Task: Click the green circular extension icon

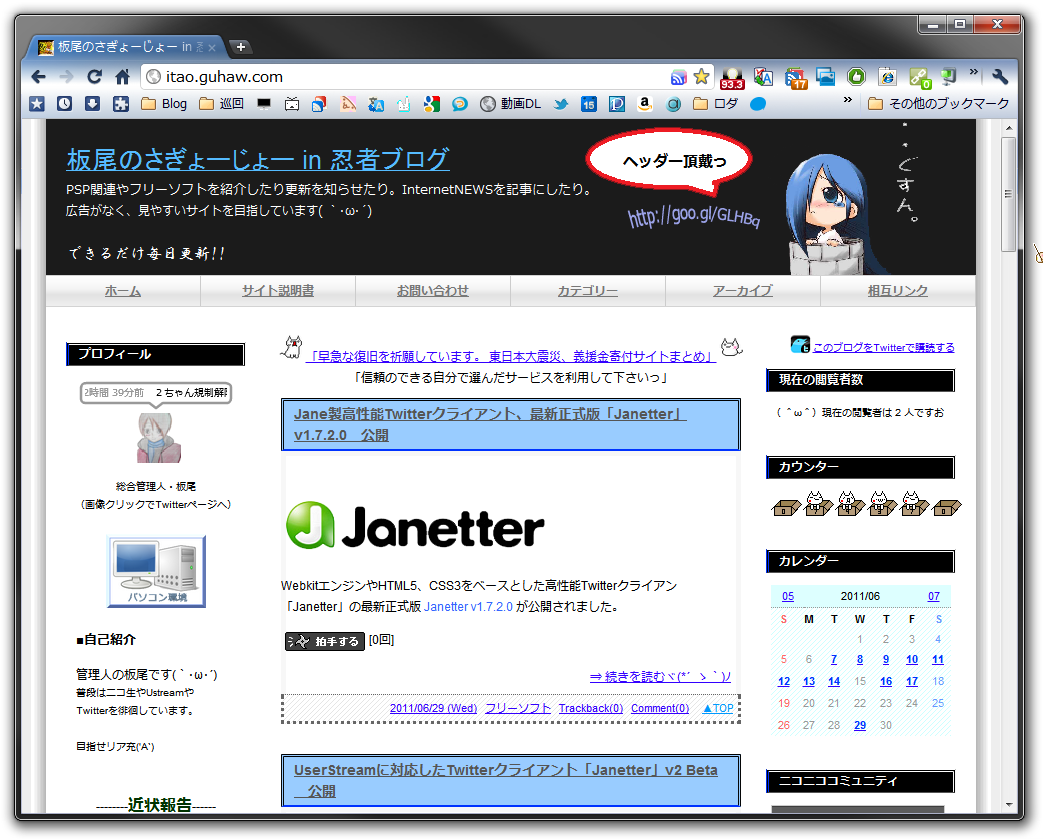Action: [856, 77]
